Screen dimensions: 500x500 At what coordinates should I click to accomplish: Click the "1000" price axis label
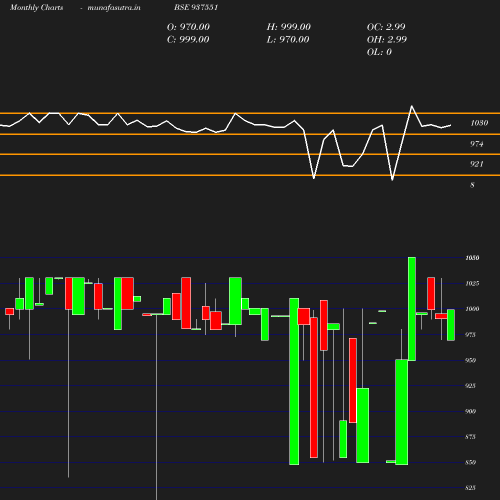(472, 309)
